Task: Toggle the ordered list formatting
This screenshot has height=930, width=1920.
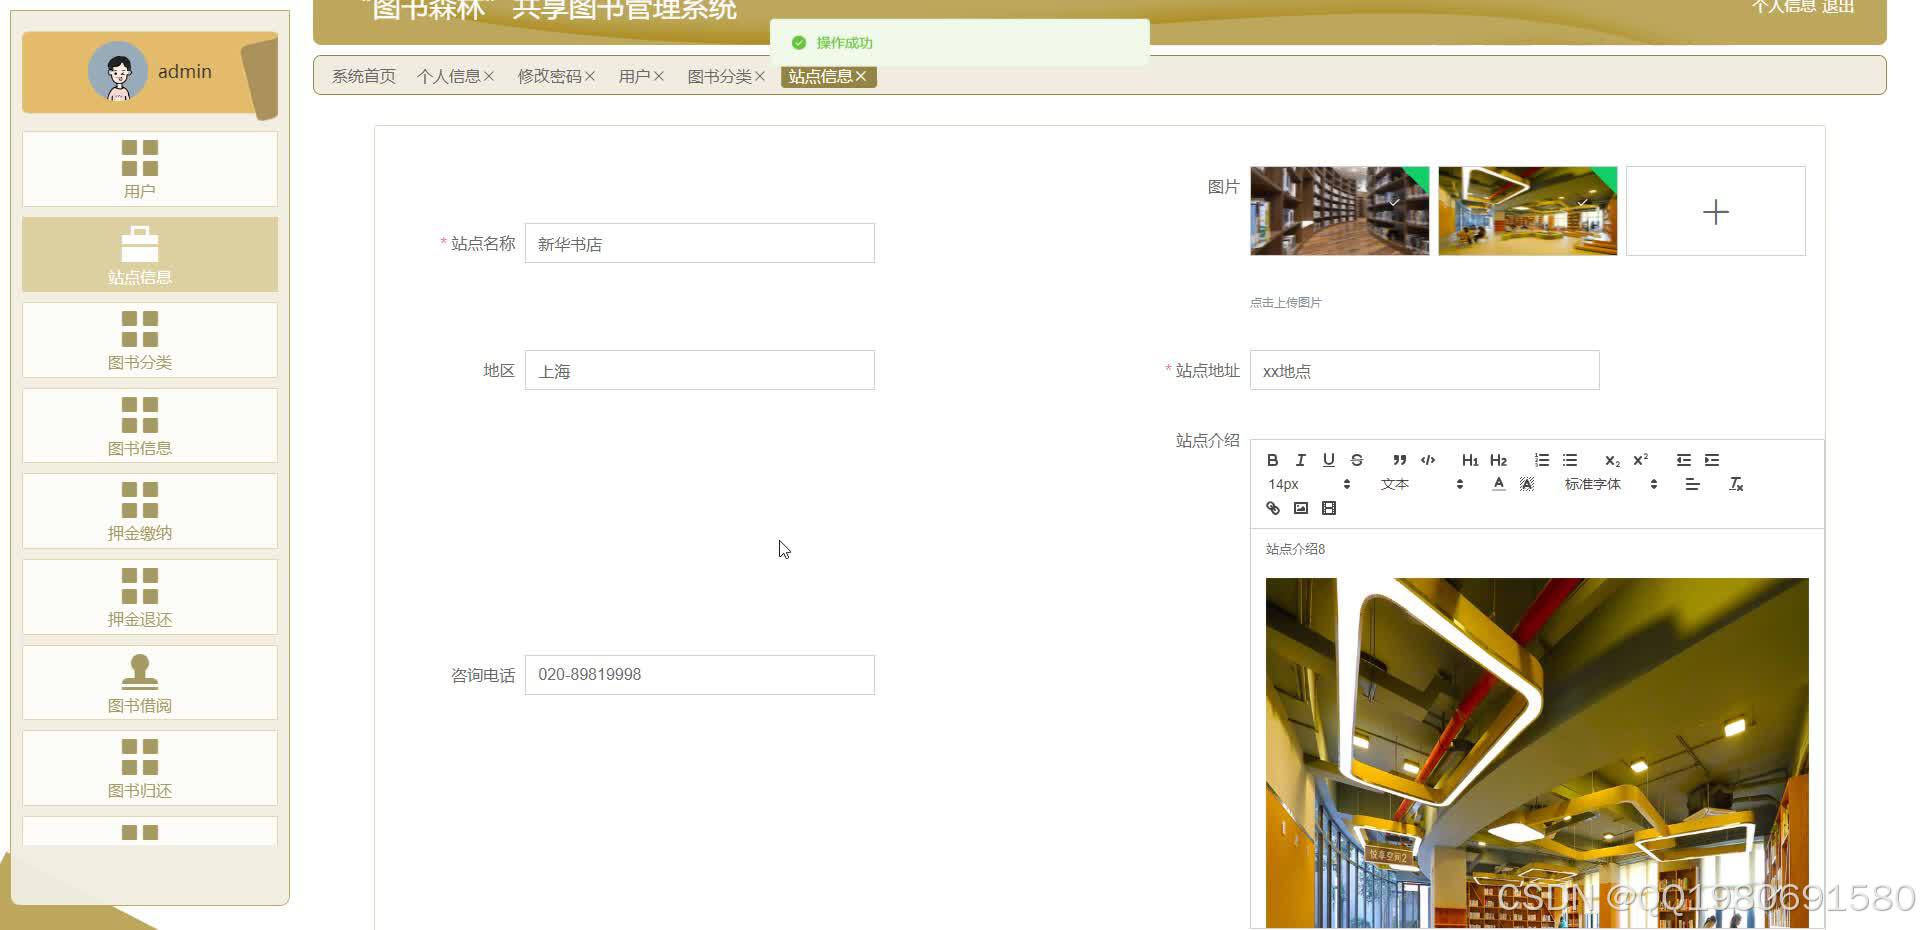Action: (1541, 460)
